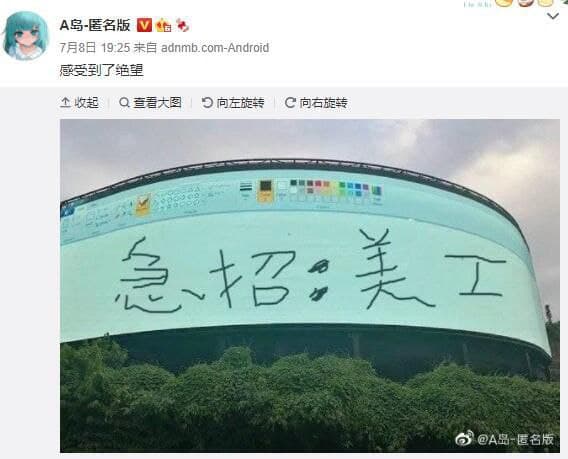Image resolution: width=568 pixels, height=459 pixels.
Task: Open the post options chevron menu
Action: coord(553,16)
